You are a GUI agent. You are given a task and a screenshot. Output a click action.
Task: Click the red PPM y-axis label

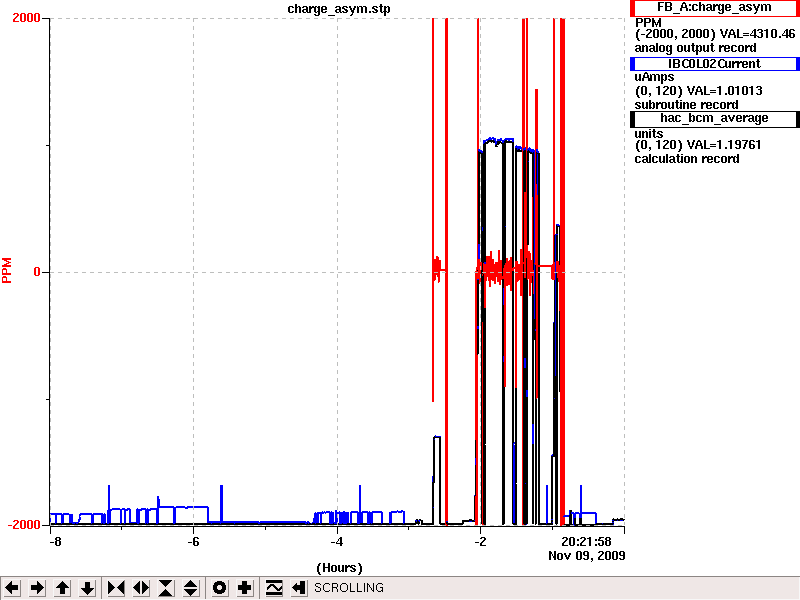click(x=7, y=270)
